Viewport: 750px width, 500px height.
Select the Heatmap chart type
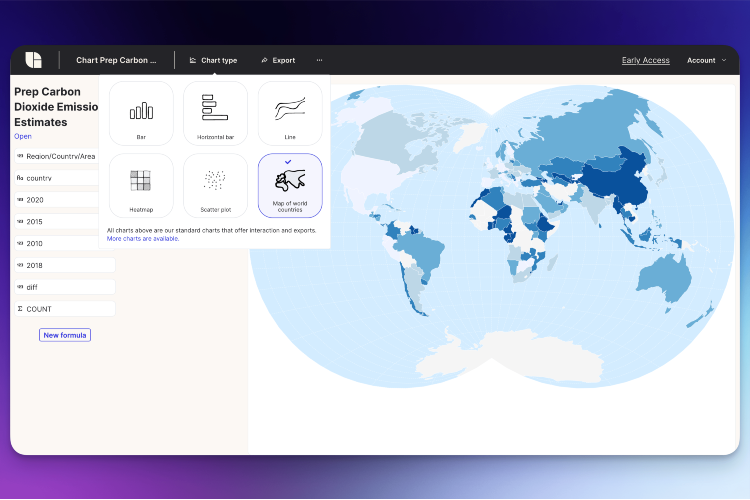pos(141,186)
